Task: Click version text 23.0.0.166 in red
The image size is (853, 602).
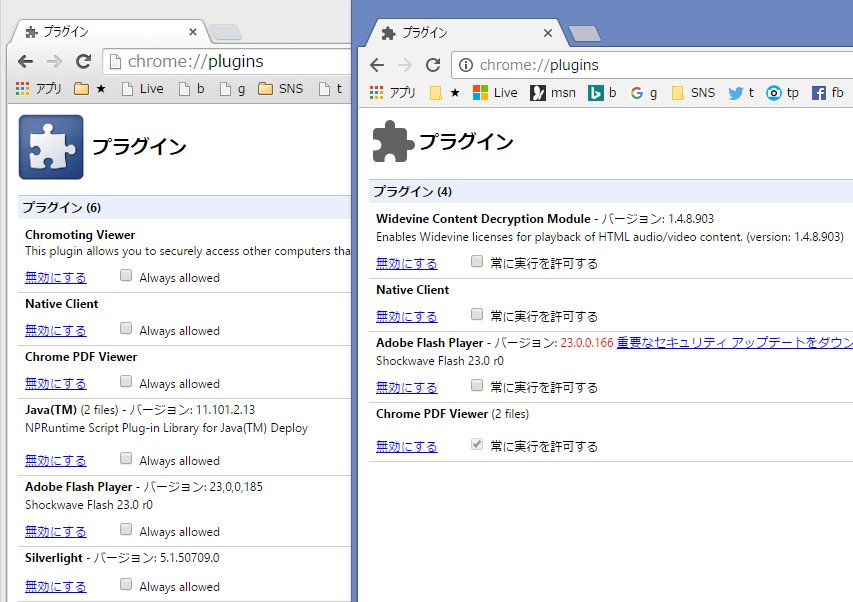Action: coord(586,343)
